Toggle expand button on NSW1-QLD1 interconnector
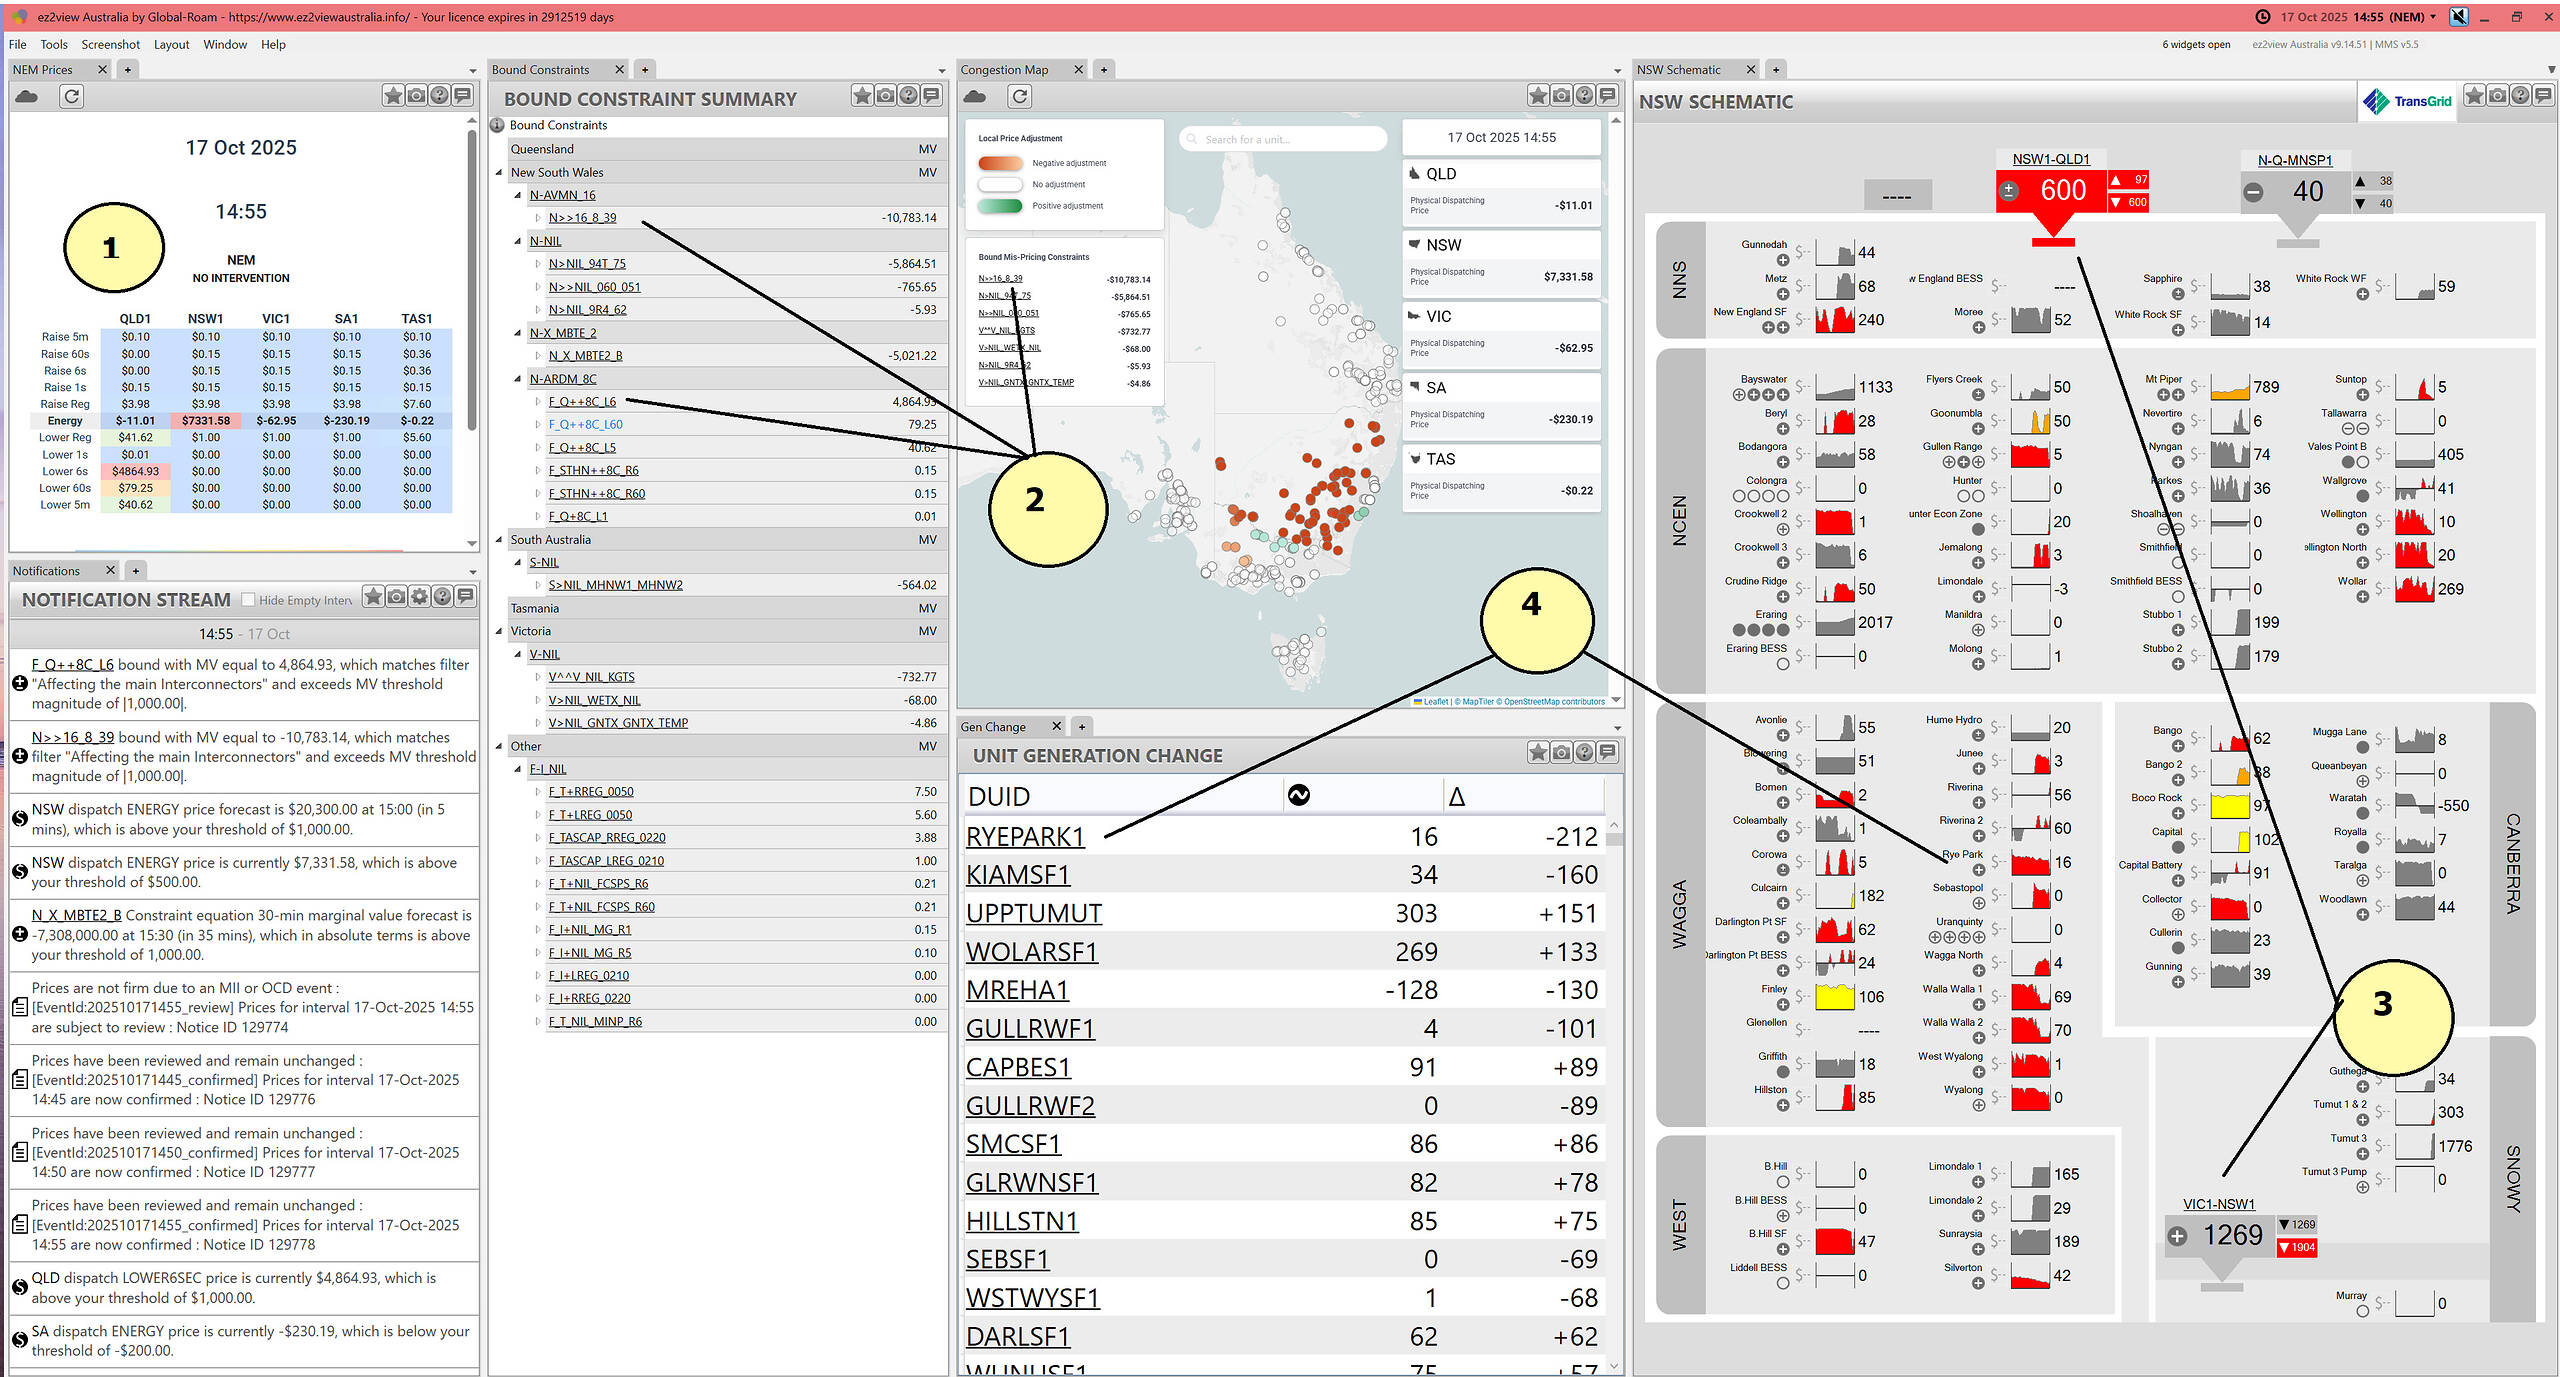Viewport: 2560px width, 1377px height. (x=2009, y=190)
